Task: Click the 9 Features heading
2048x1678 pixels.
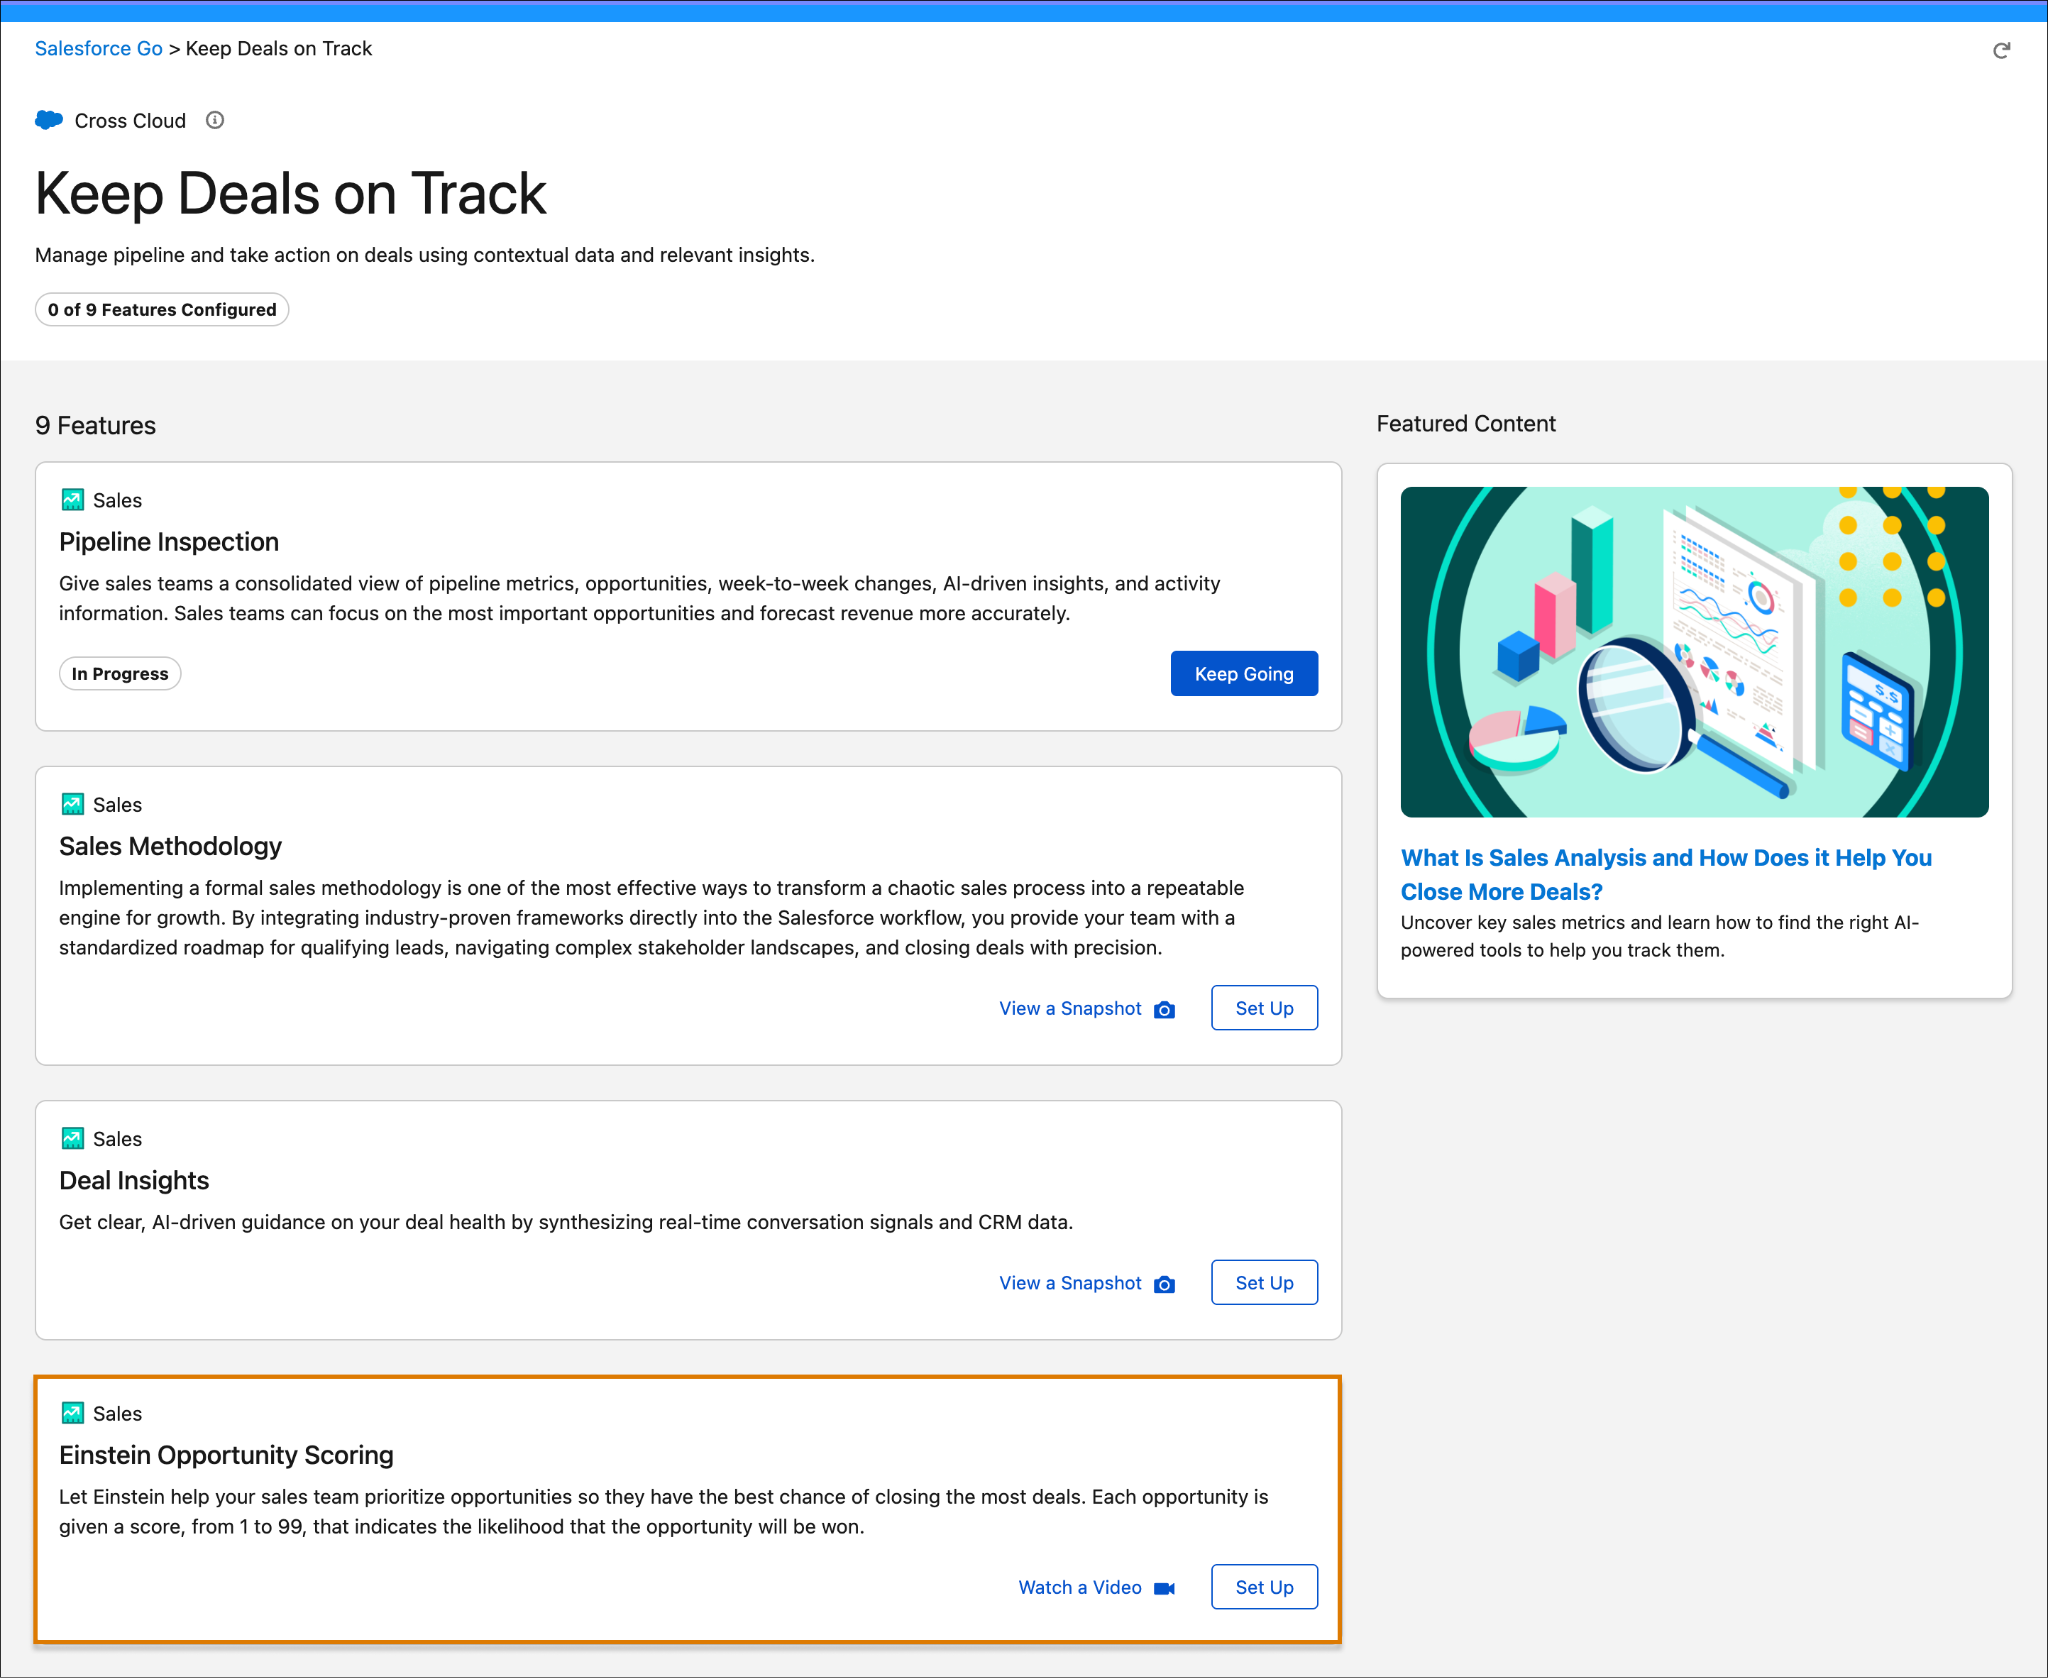Action: pos(95,425)
